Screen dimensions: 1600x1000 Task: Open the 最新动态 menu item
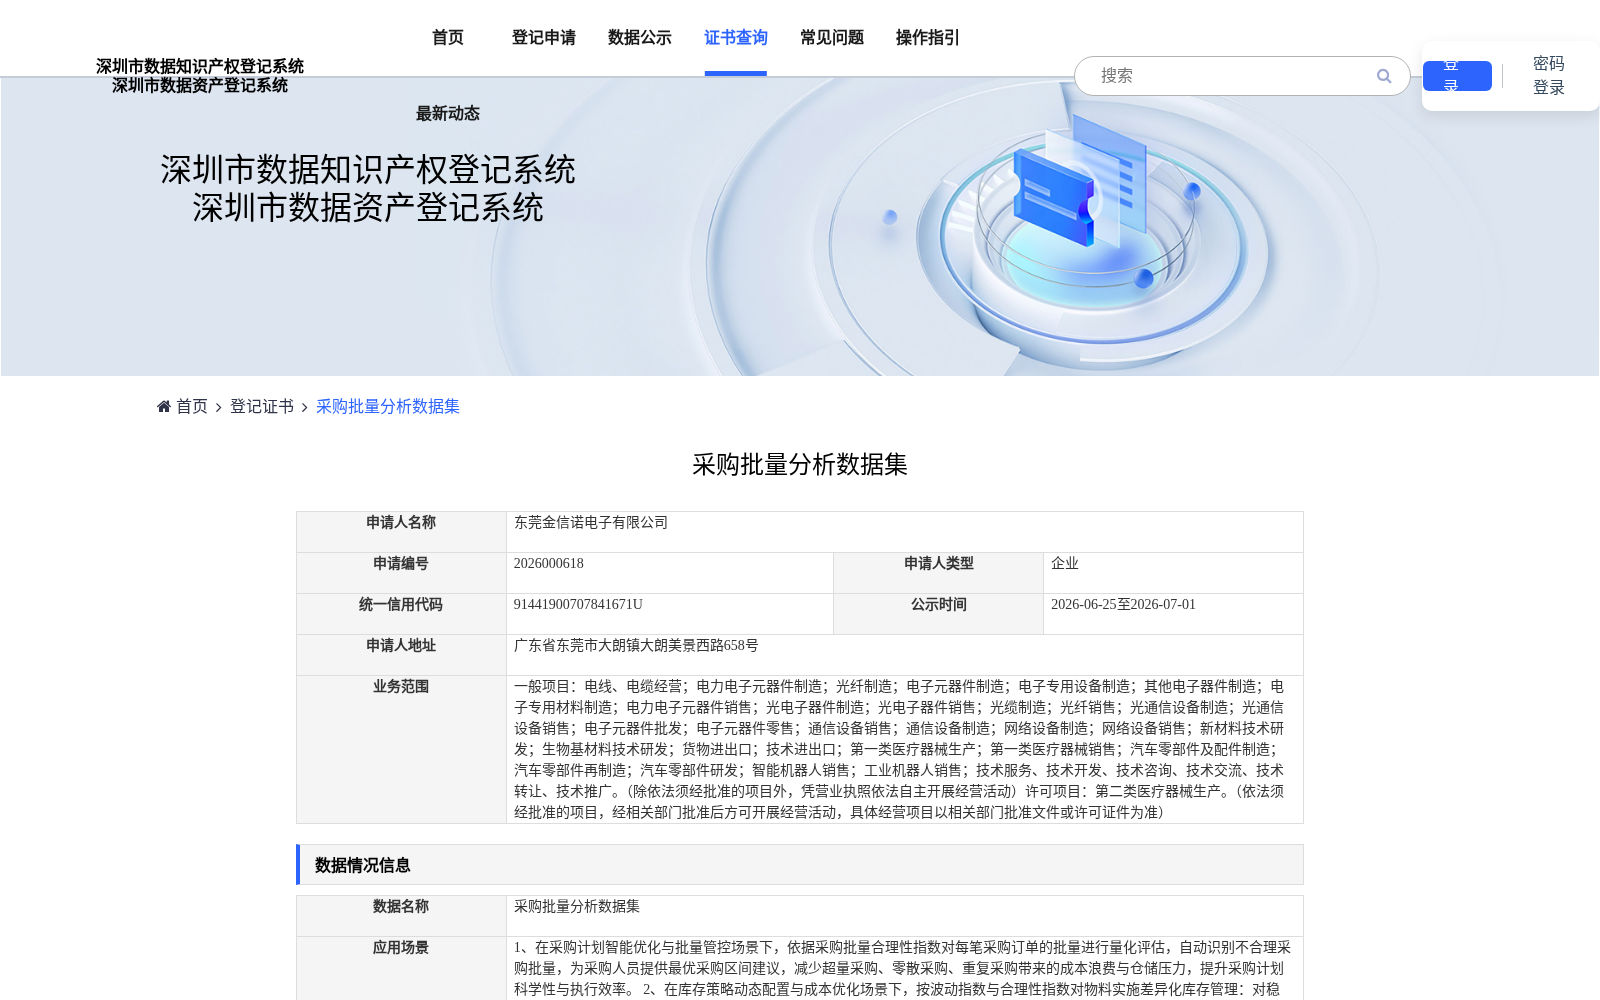pos(448,113)
